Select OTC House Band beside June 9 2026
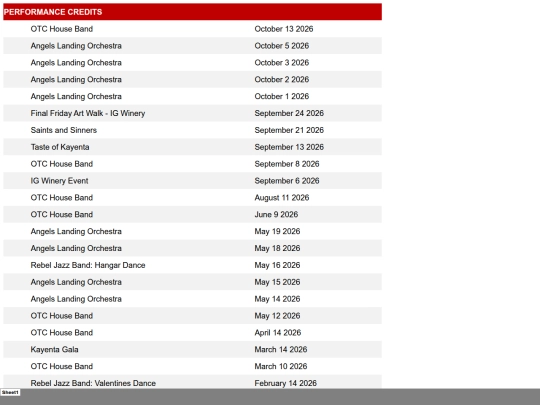This screenshot has height=405, width=540. 62,215
